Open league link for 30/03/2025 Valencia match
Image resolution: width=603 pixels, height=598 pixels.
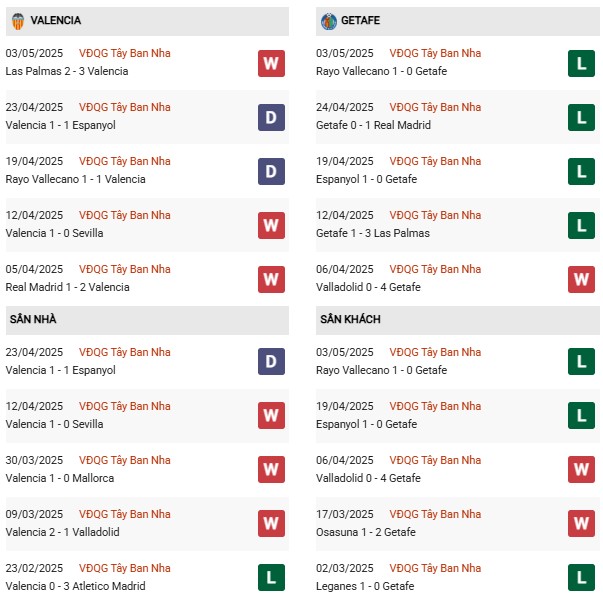pyautogui.click(x=125, y=460)
